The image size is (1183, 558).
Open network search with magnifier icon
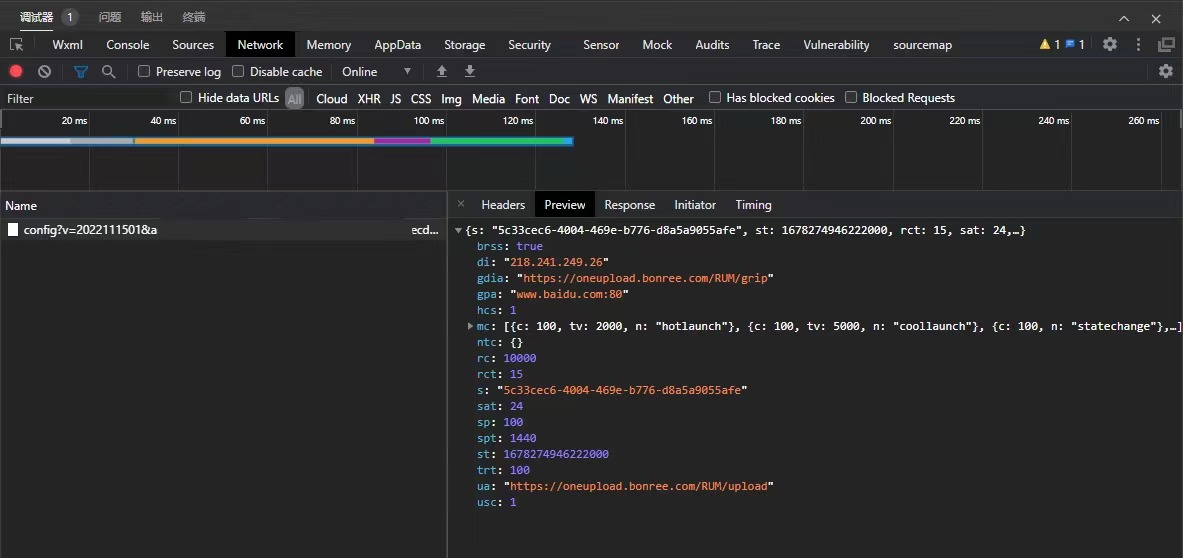click(x=108, y=71)
